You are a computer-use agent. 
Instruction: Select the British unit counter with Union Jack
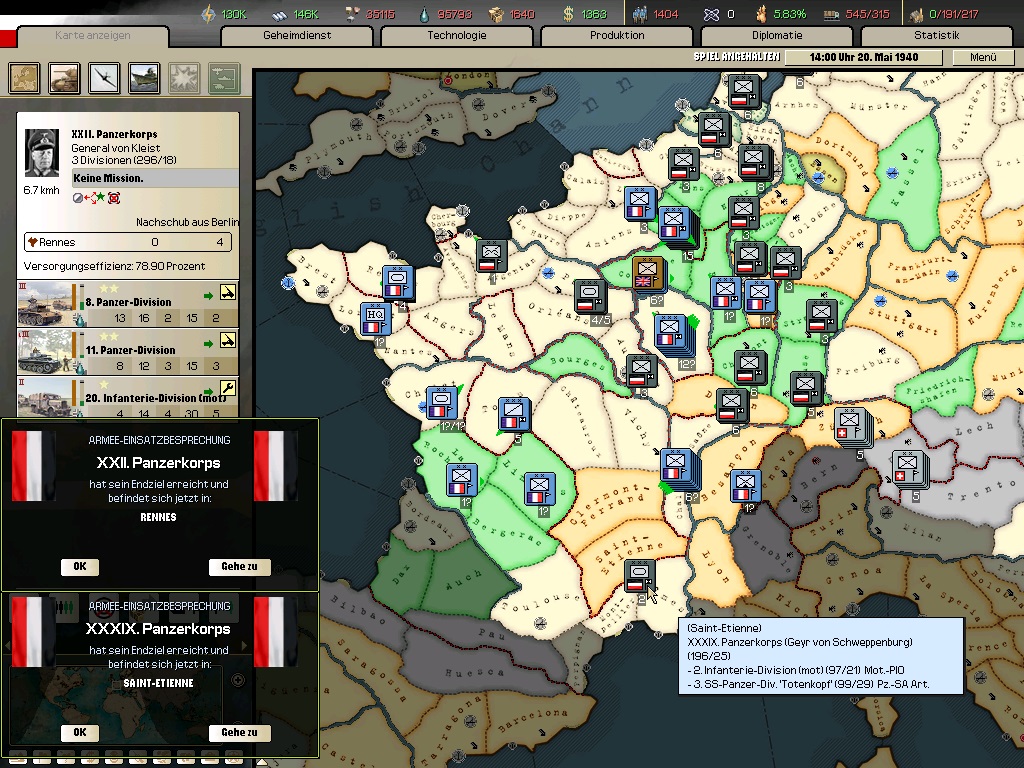[x=648, y=273]
